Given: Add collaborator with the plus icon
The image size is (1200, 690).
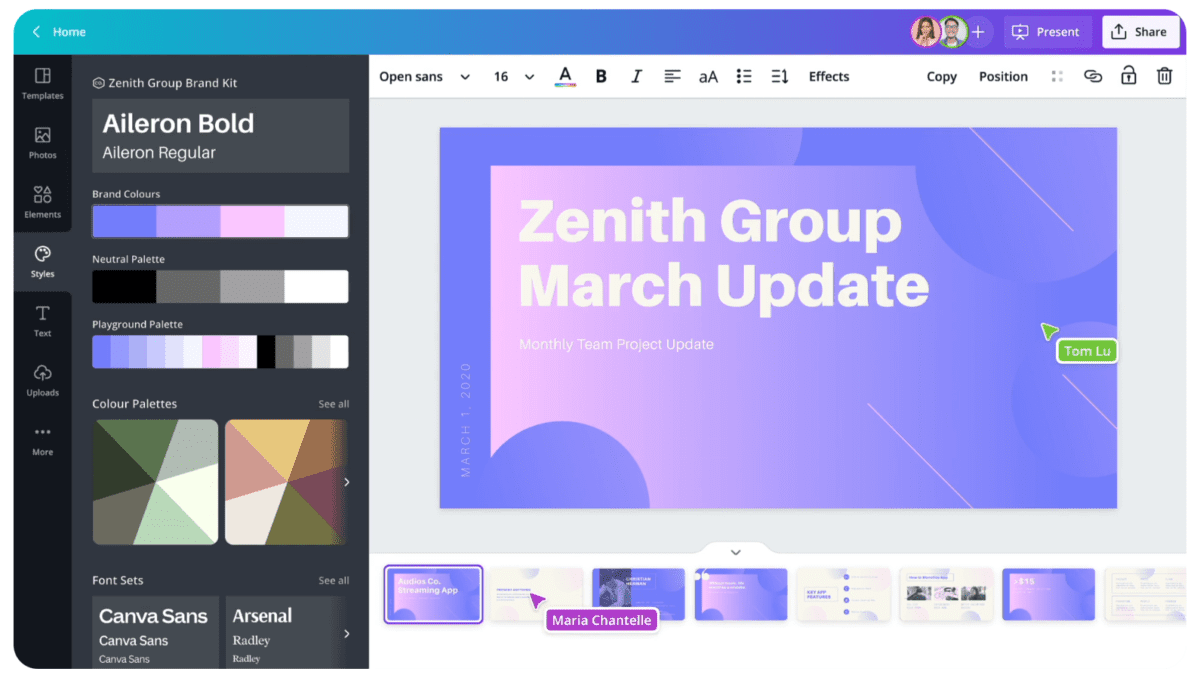Looking at the screenshot, I should coord(978,32).
